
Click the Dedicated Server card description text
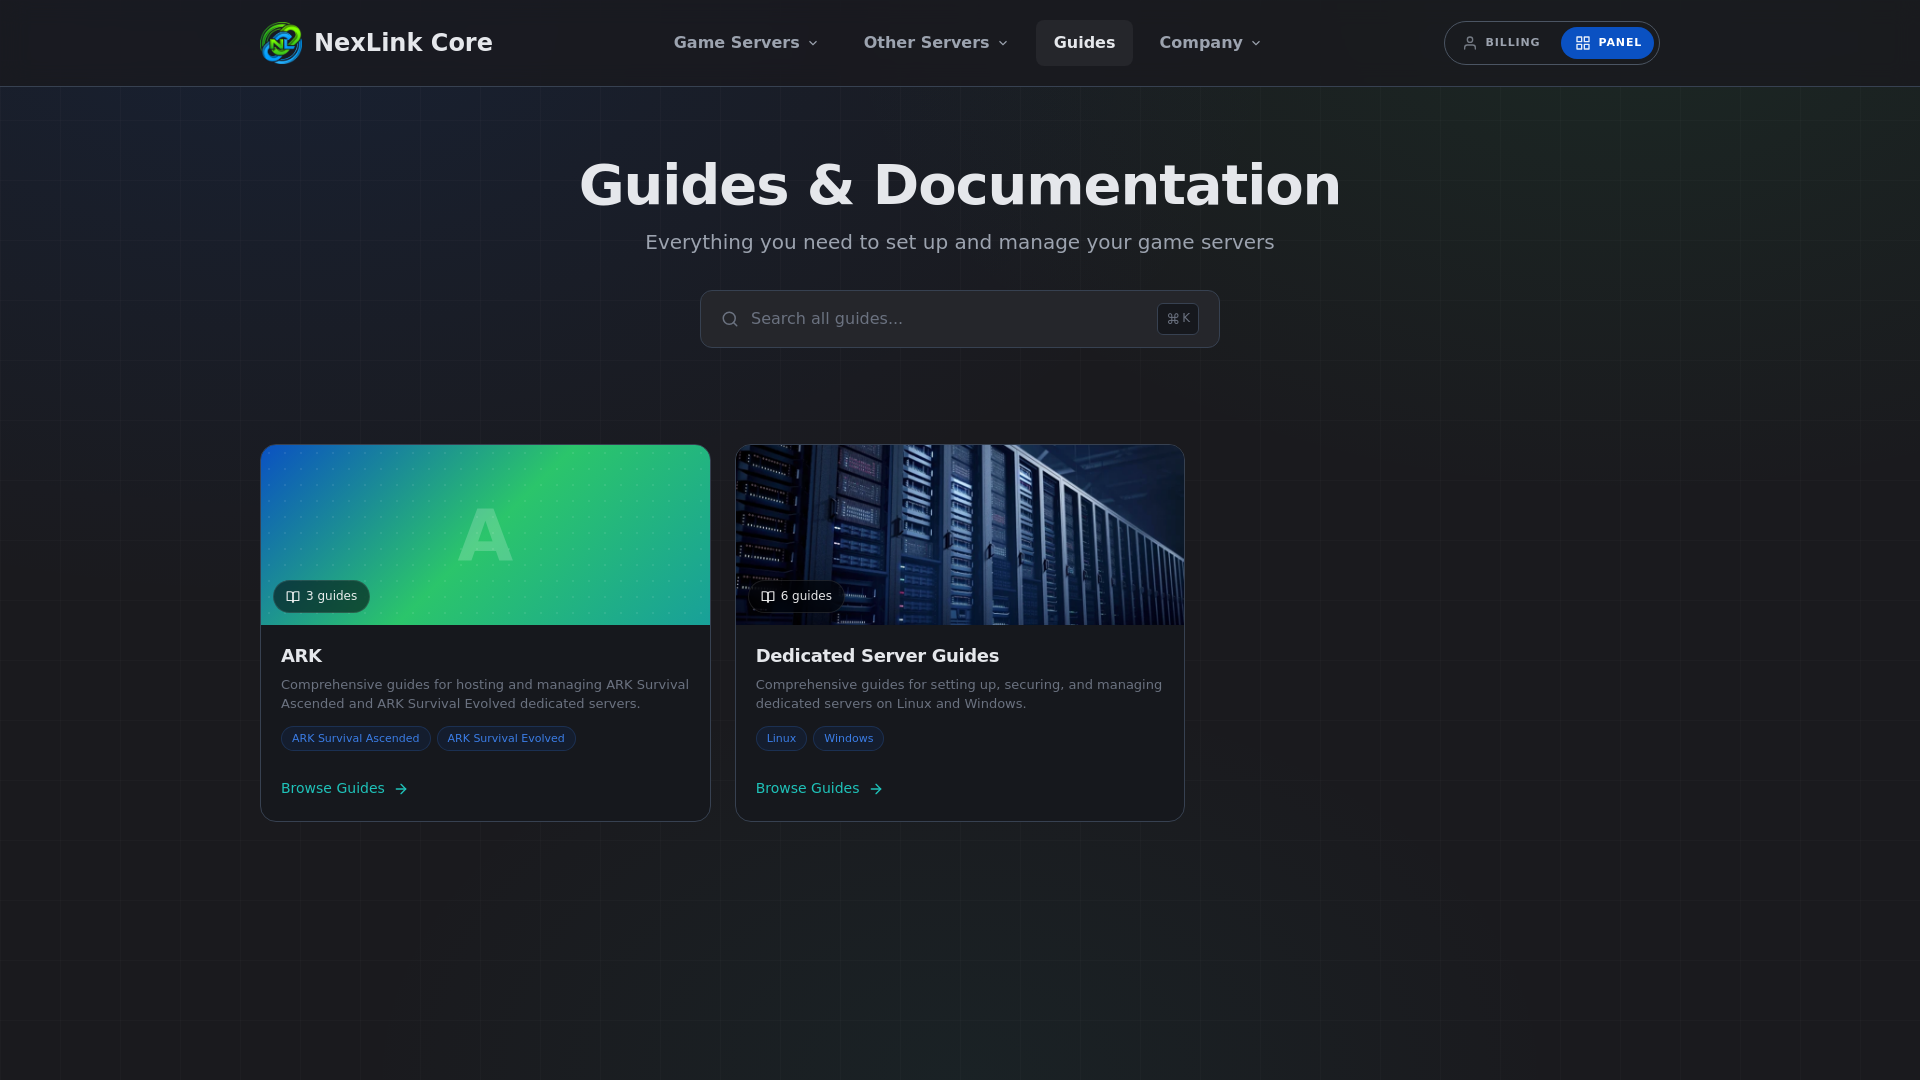point(959,694)
